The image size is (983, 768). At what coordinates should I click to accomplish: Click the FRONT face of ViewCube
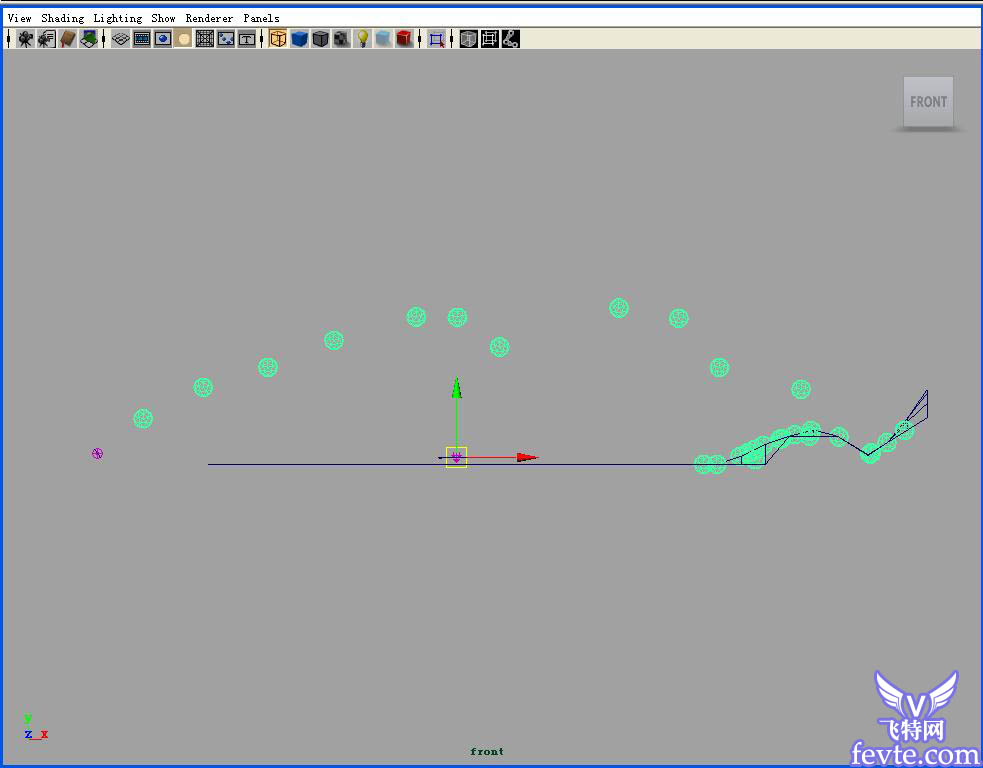(928, 102)
